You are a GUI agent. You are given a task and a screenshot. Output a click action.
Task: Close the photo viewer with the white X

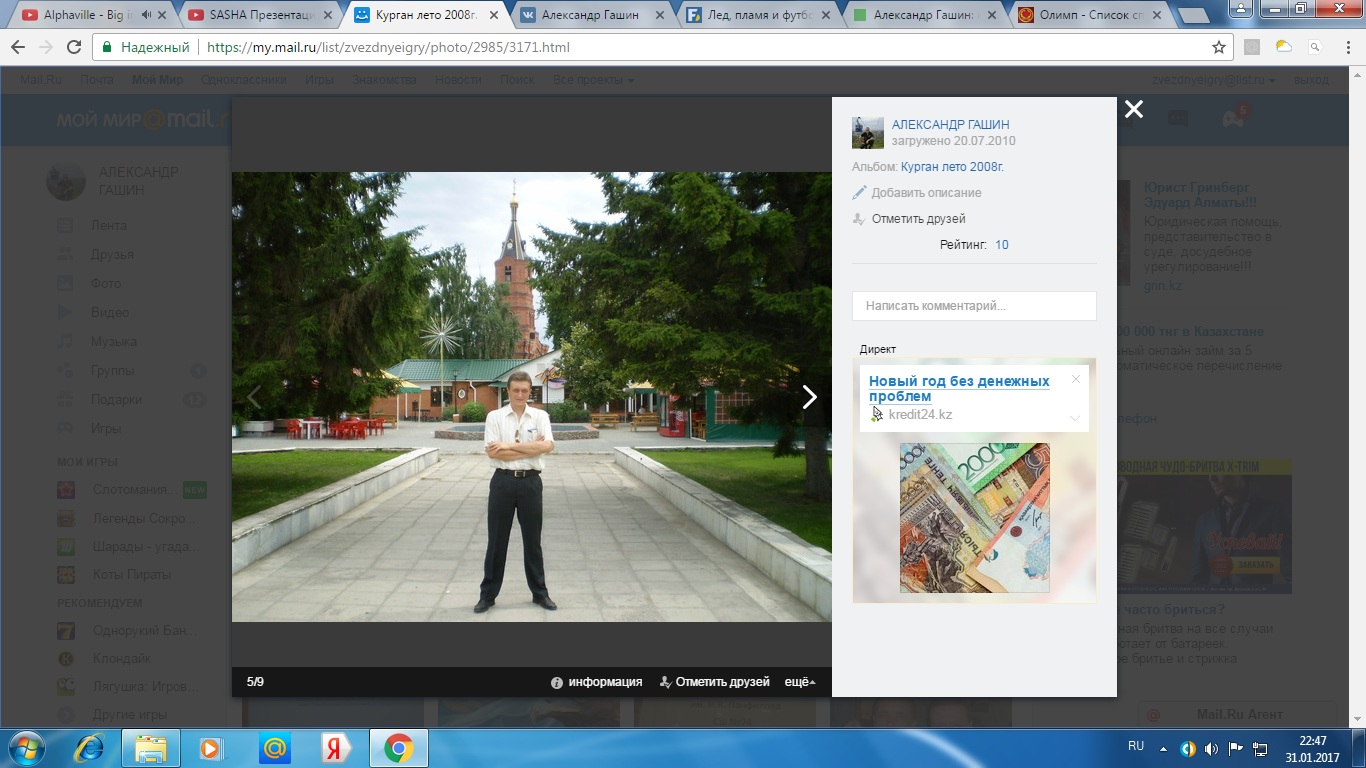tap(1133, 110)
